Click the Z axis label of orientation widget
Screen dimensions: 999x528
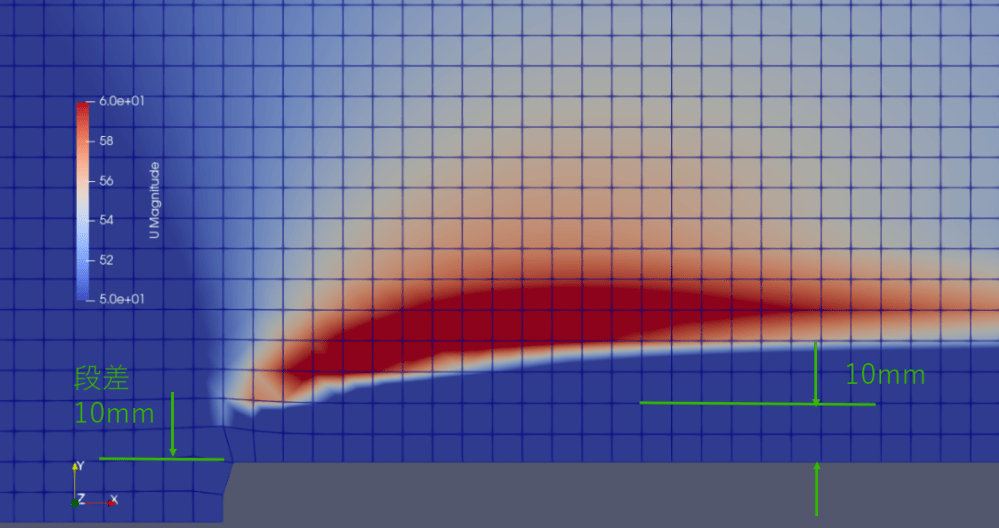pyautogui.click(x=82, y=498)
